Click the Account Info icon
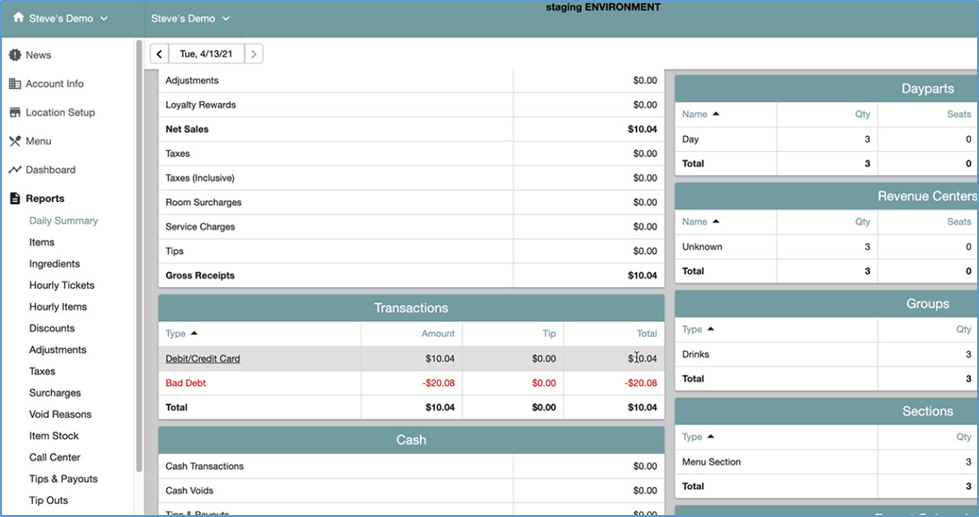The image size is (979, 517). coord(15,84)
